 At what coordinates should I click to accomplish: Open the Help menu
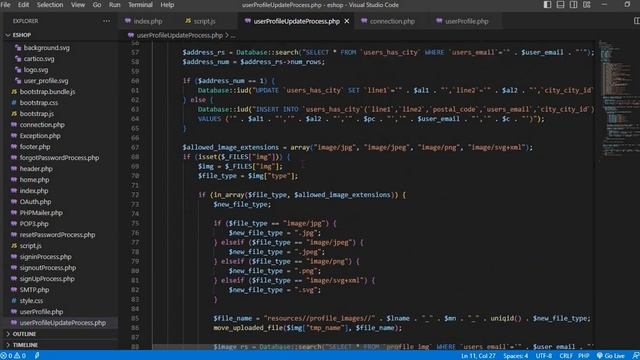click(167, 5)
